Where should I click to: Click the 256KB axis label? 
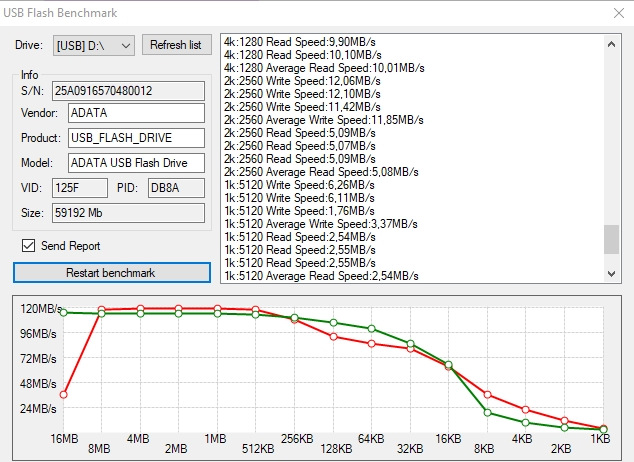297,439
